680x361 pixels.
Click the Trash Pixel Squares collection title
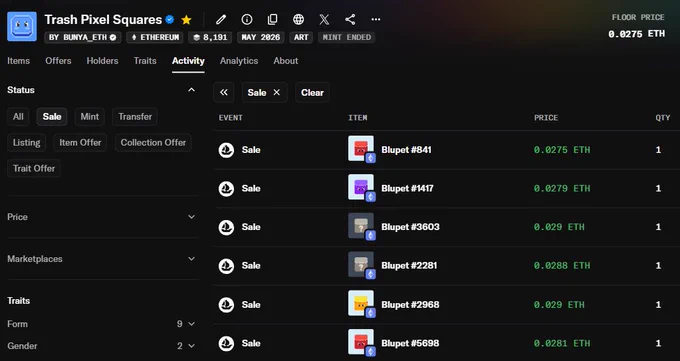(103, 20)
